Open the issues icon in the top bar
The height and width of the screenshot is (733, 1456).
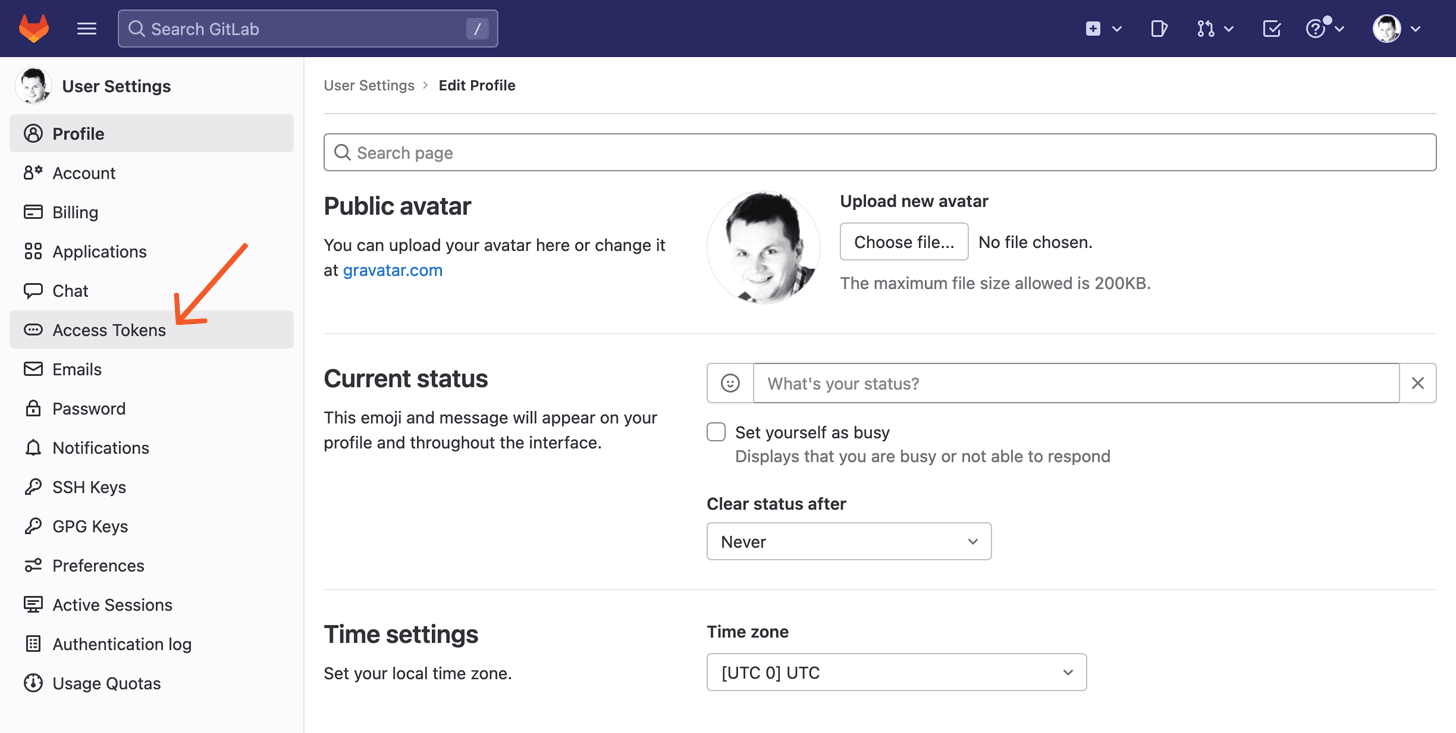pyautogui.click(x=1159, y=28)
